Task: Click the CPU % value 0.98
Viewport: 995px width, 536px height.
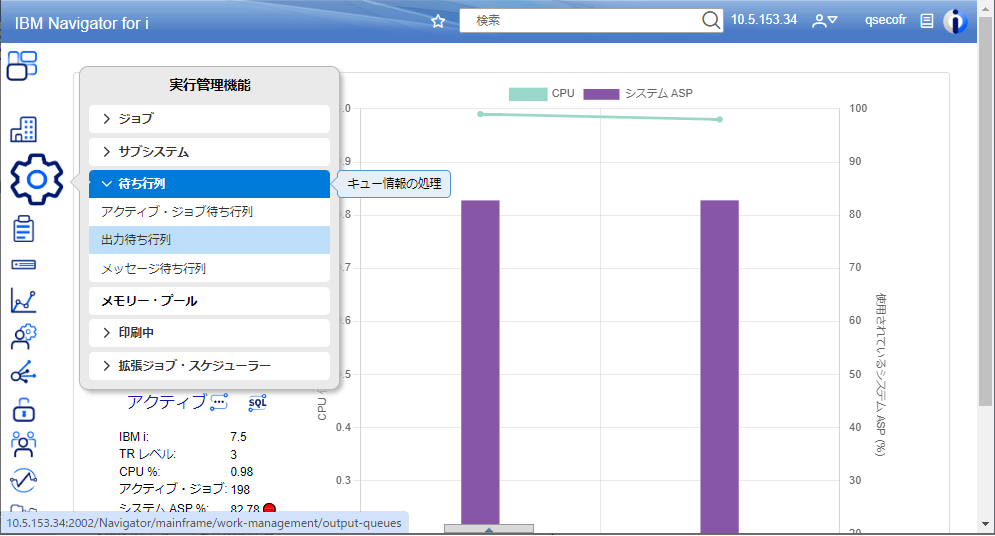Action: pyautogui.click(x=242, y=472)
